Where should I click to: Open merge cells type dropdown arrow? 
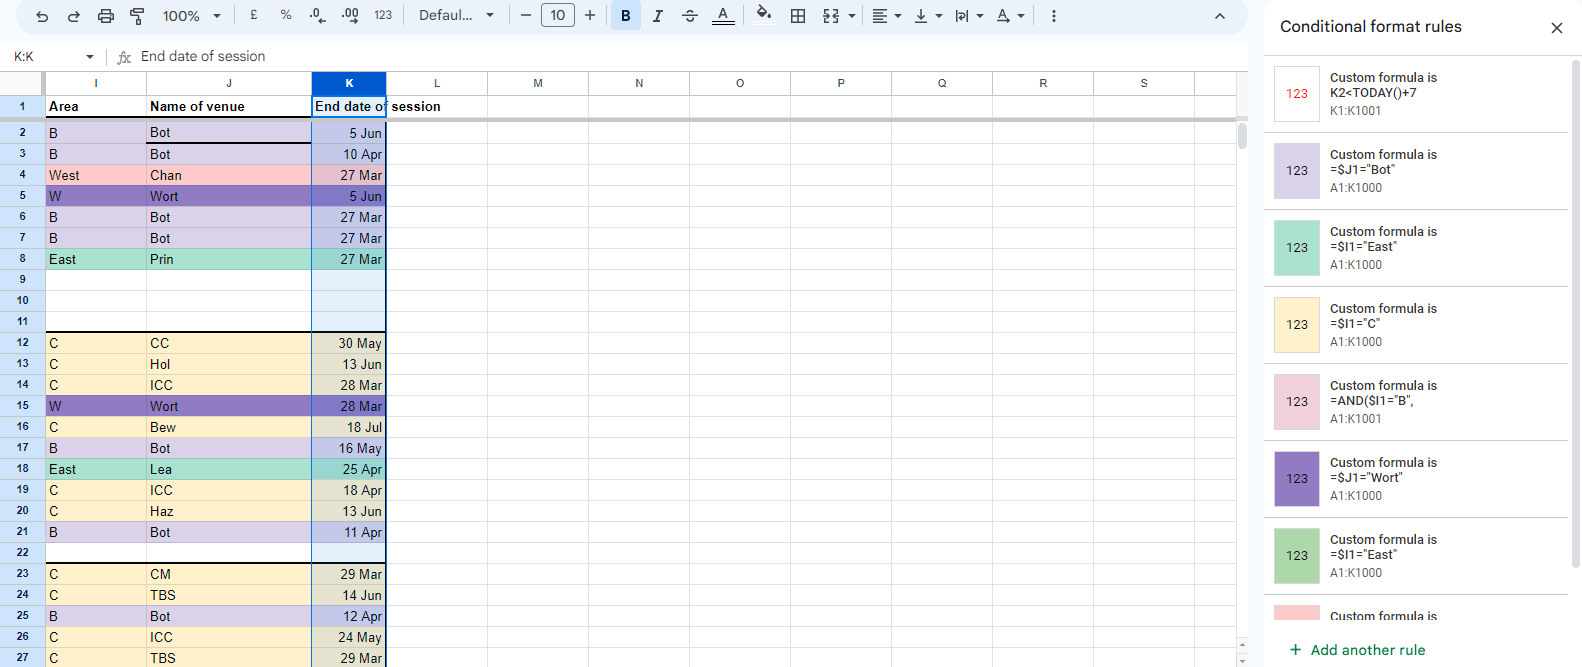click(x=852, y=16)
